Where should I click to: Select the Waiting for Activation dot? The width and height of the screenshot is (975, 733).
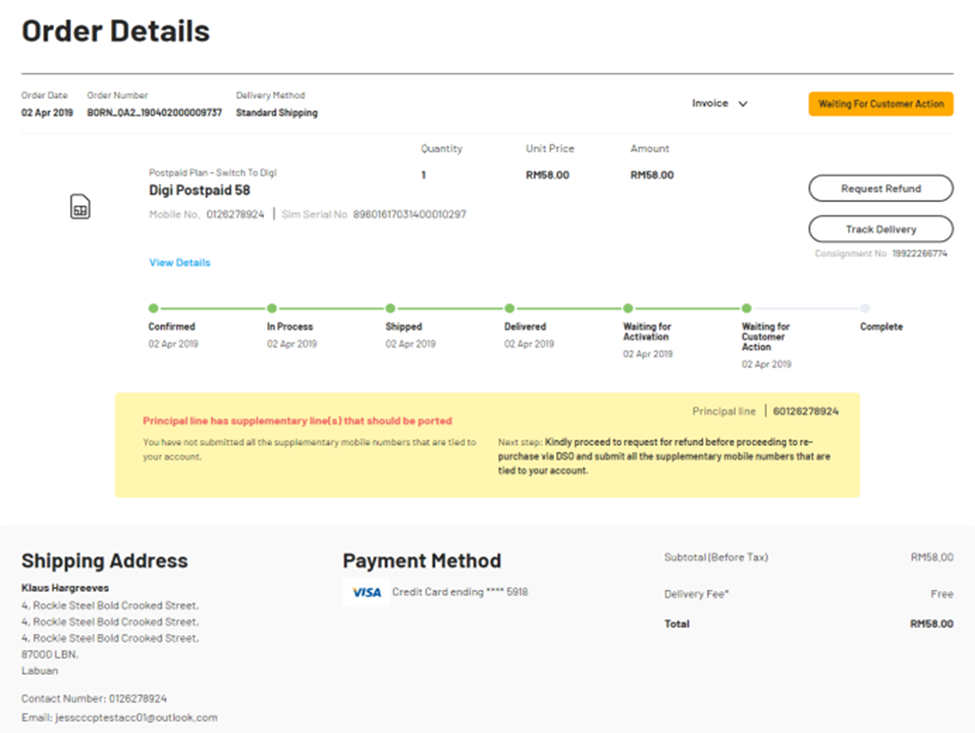pyautogui.click(x=628, y=308)
